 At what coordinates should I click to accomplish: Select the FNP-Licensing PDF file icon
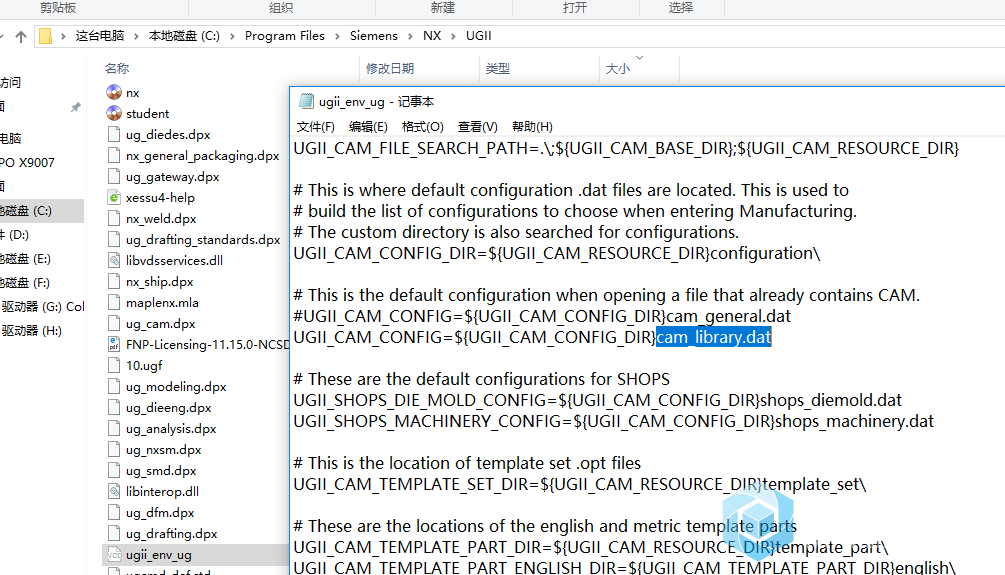(x=114, y=345)
